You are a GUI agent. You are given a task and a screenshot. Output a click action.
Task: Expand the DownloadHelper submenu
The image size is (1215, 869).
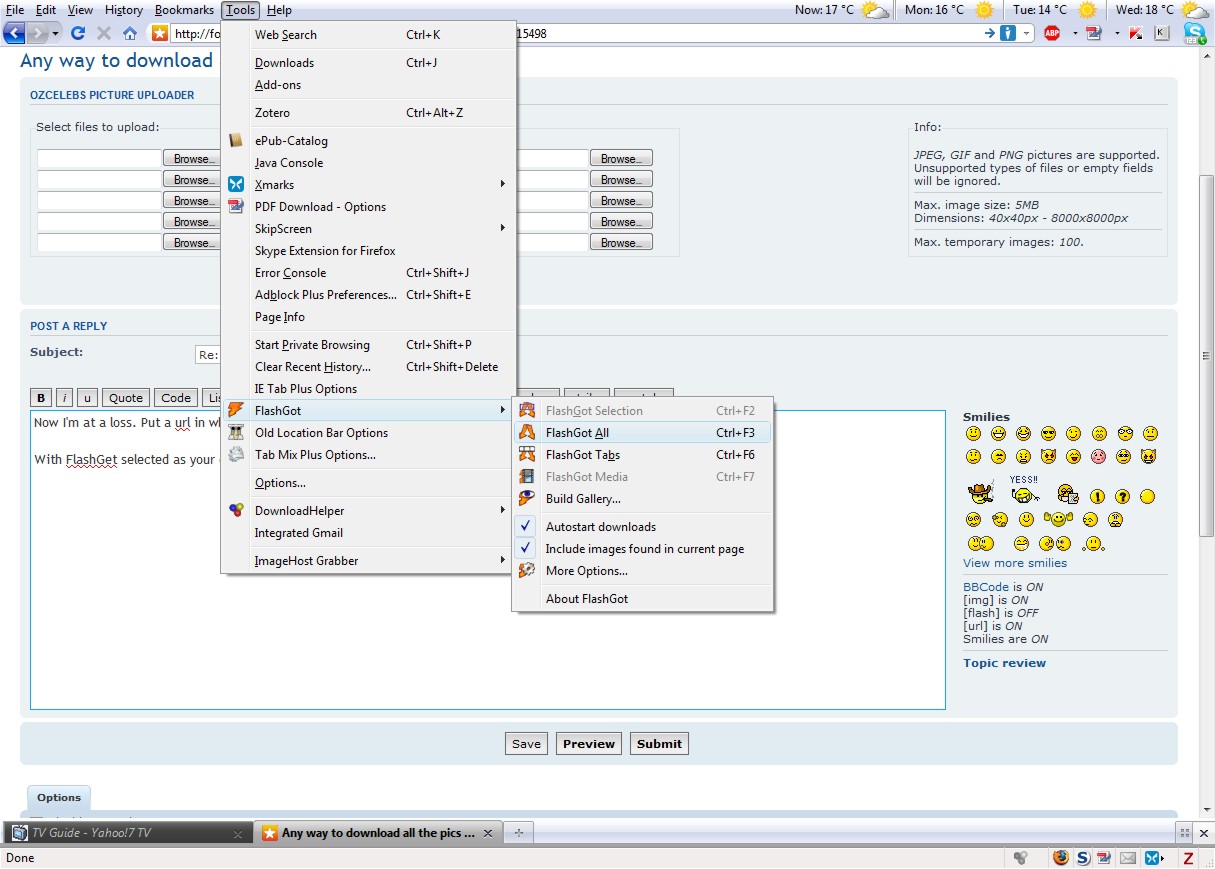pos(380,511)
